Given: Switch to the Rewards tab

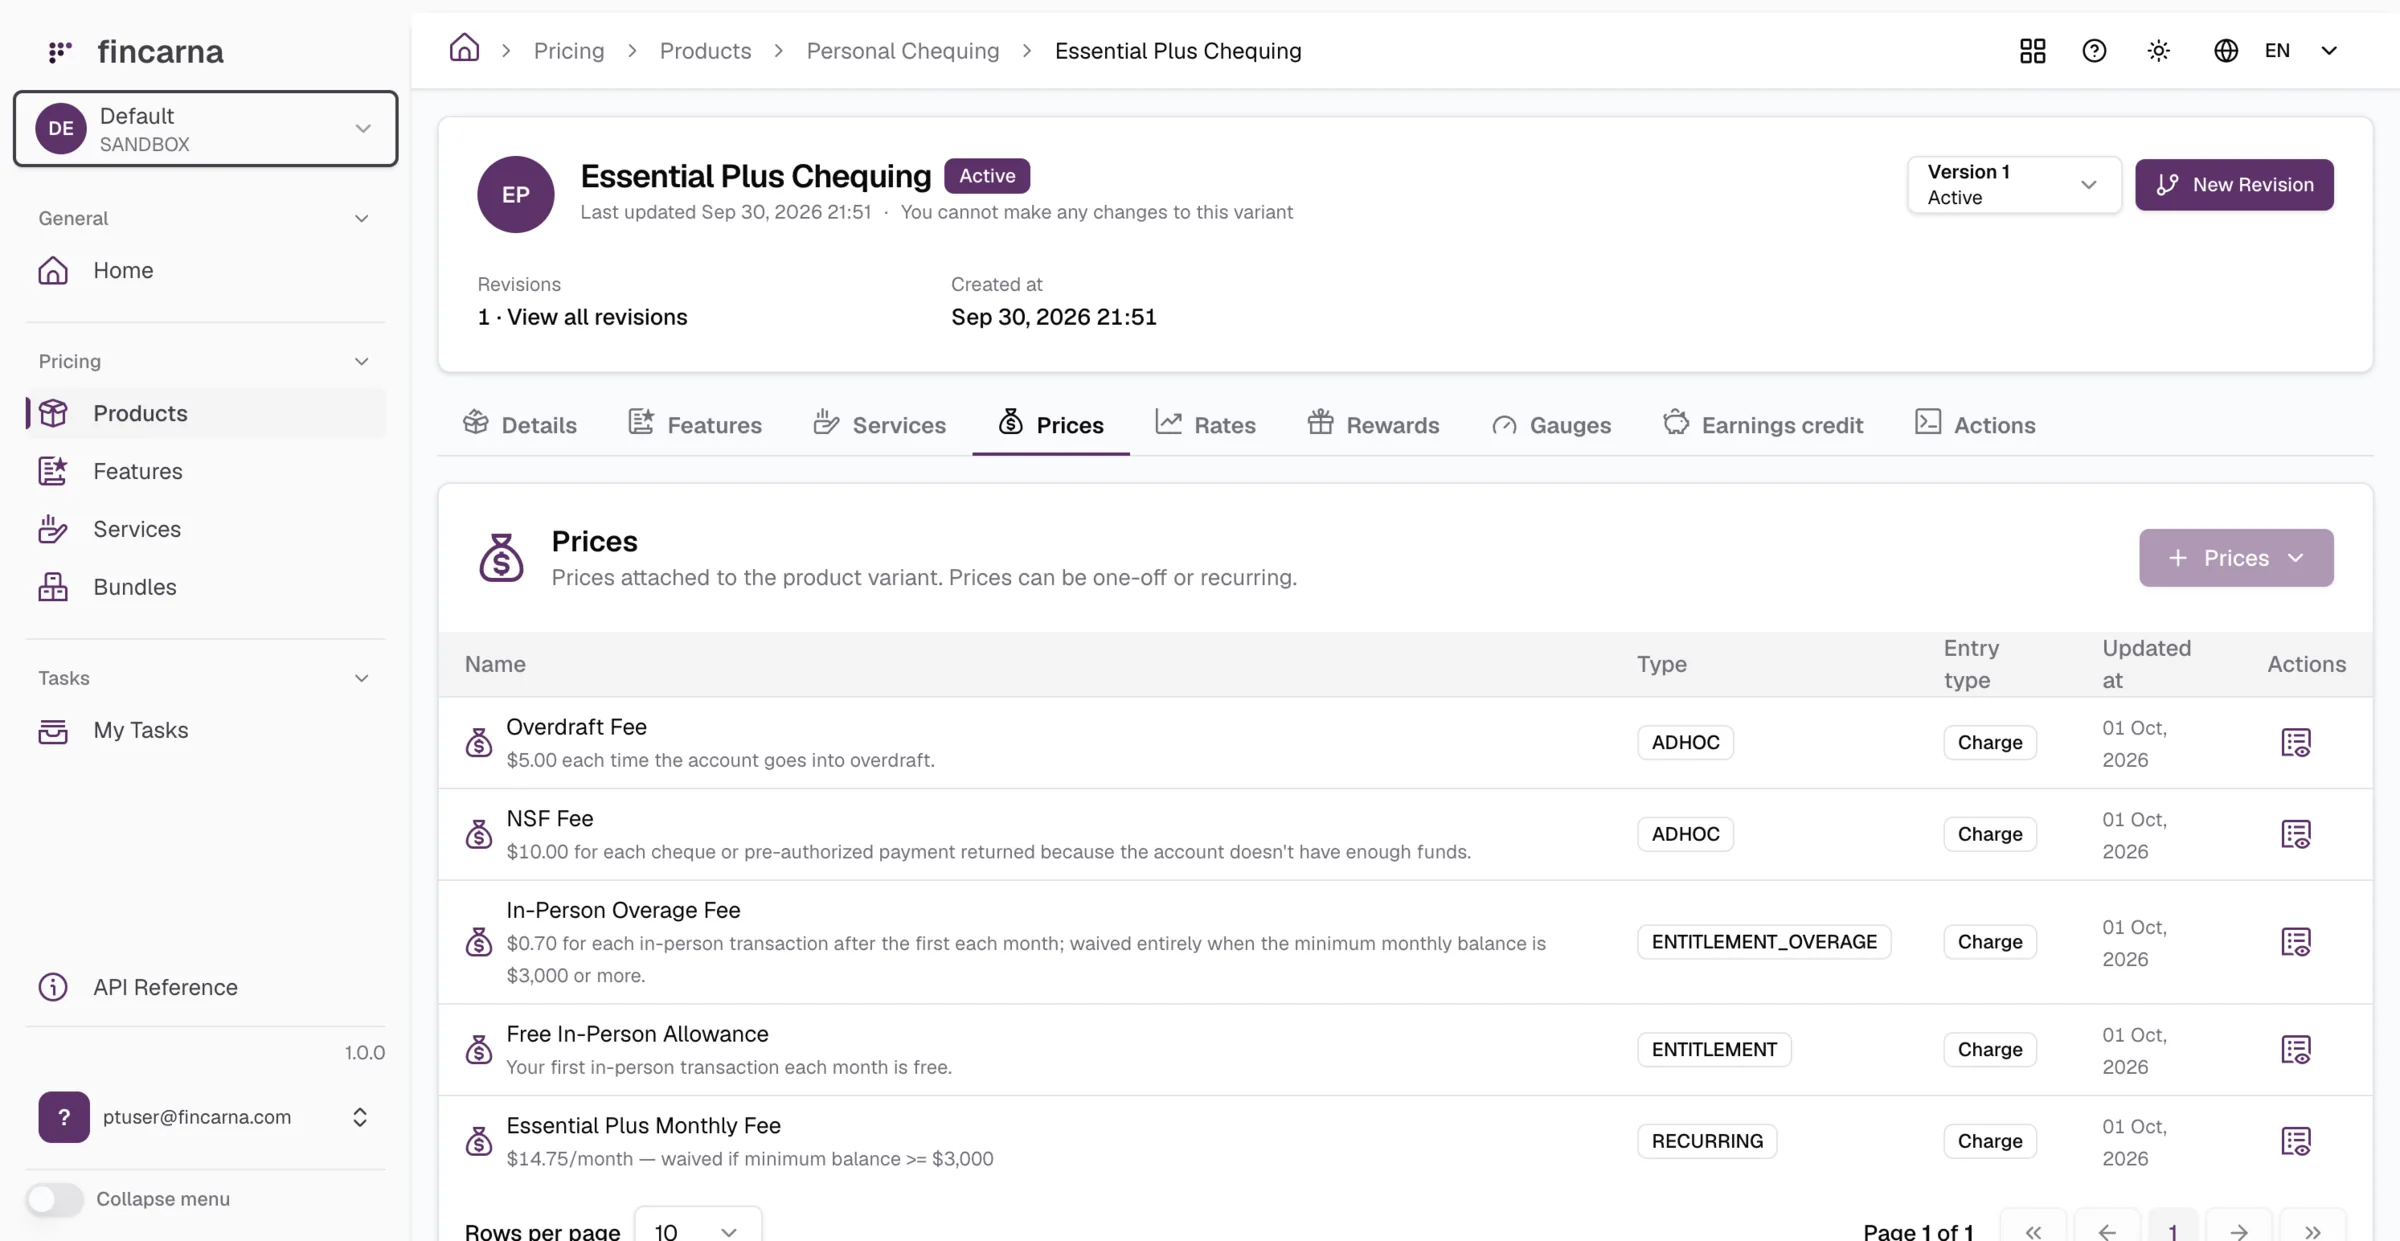Looking at the screenshot, I should (x=1373, y=425).
